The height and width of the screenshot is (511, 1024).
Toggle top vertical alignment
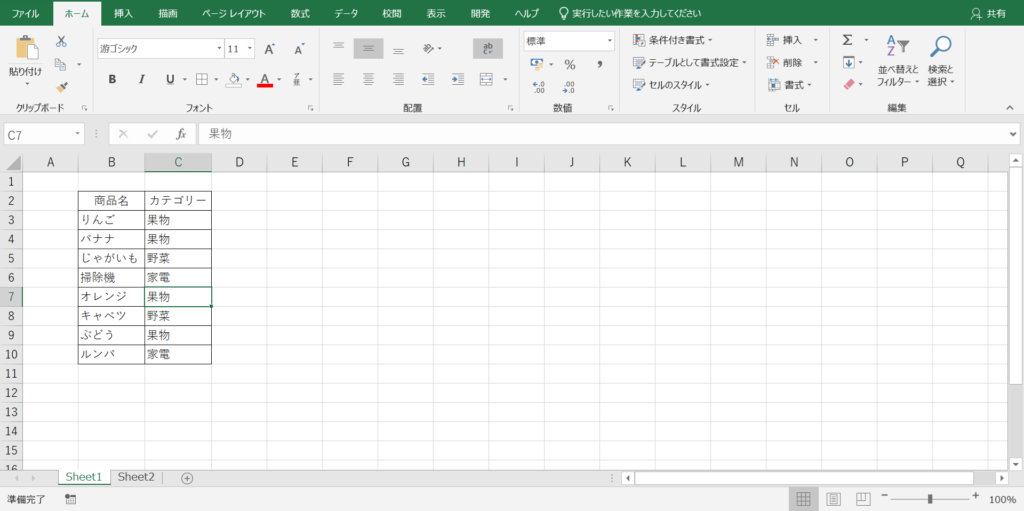338,48
